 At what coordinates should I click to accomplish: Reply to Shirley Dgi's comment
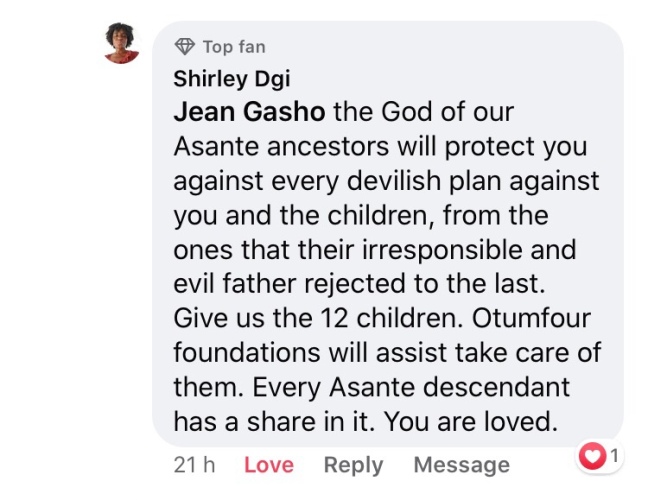pyautogui.click(x=353, y=465)
